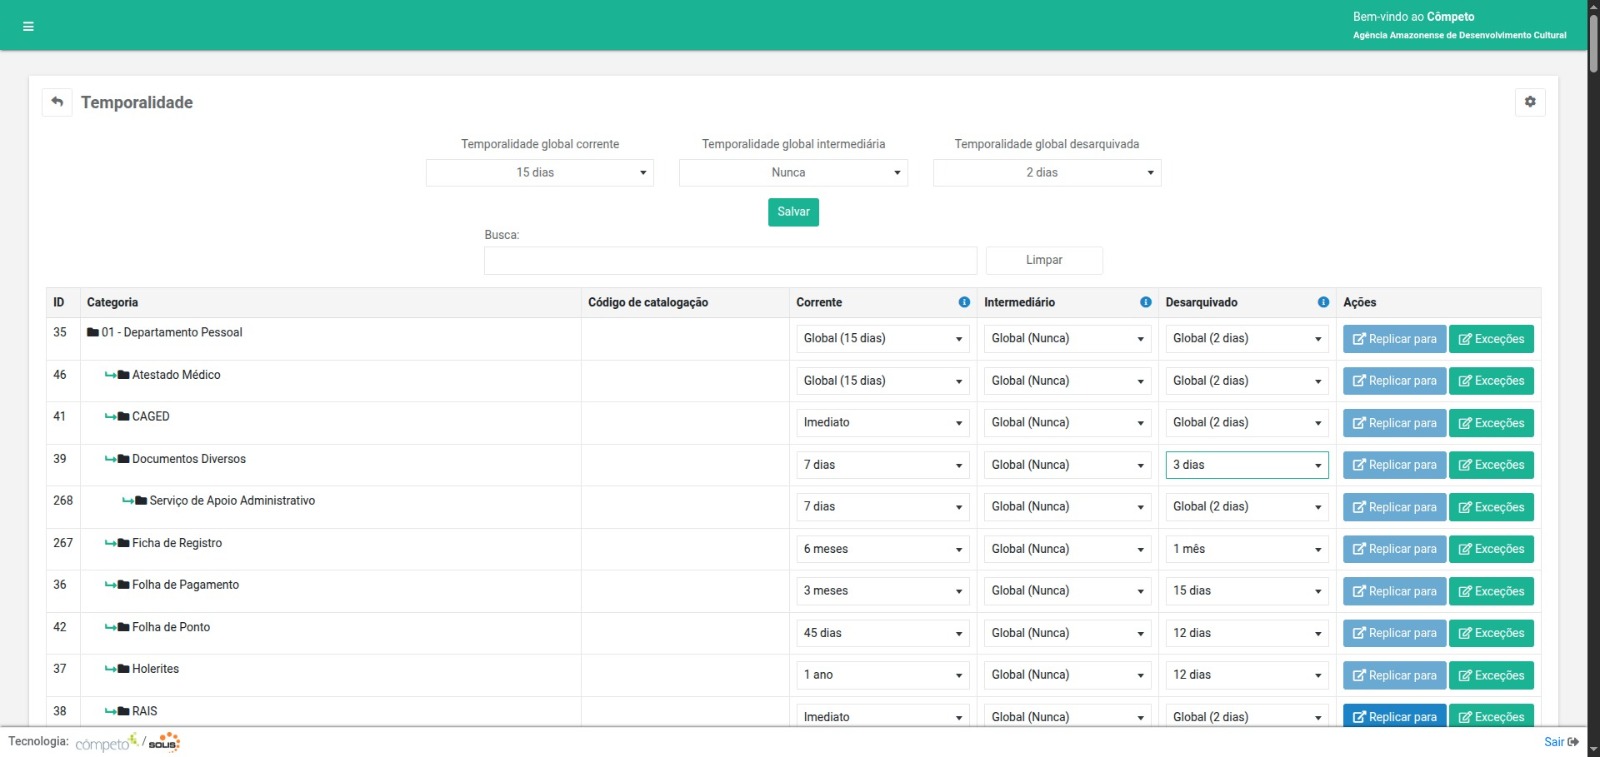Viewport: 1600px width, 757px height.
Task: Open the hamburger menu icon
Action: [x=28, y=26]
